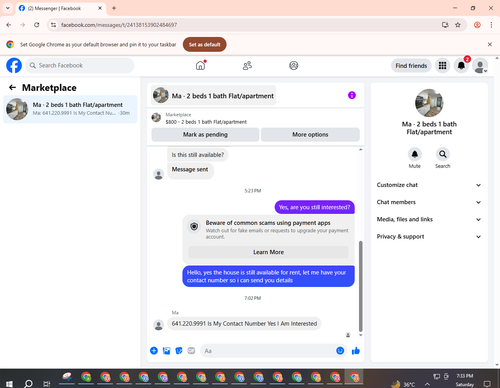Click the sender avatar beside contact number message
The image size is (500, 388).
(159, 325)
